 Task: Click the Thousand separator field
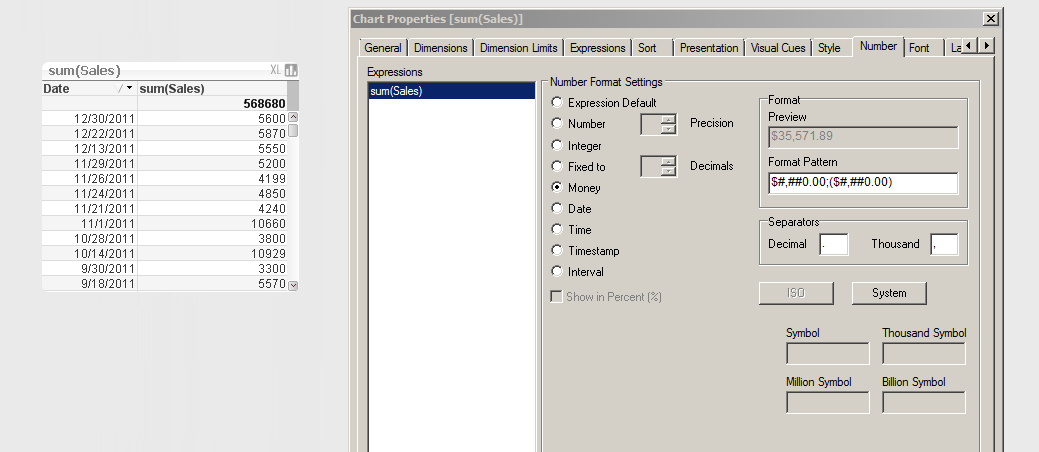(944, 244)
